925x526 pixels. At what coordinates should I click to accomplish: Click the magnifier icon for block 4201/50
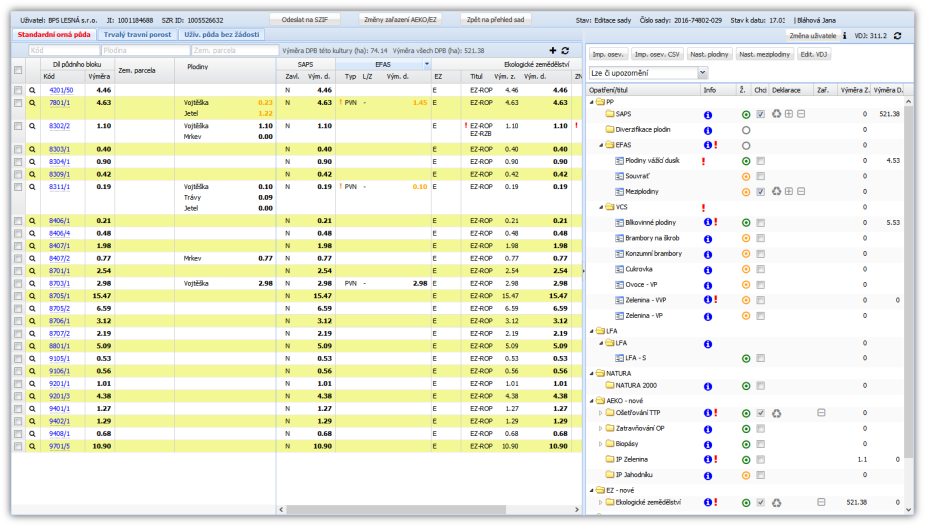click(32, 90)
